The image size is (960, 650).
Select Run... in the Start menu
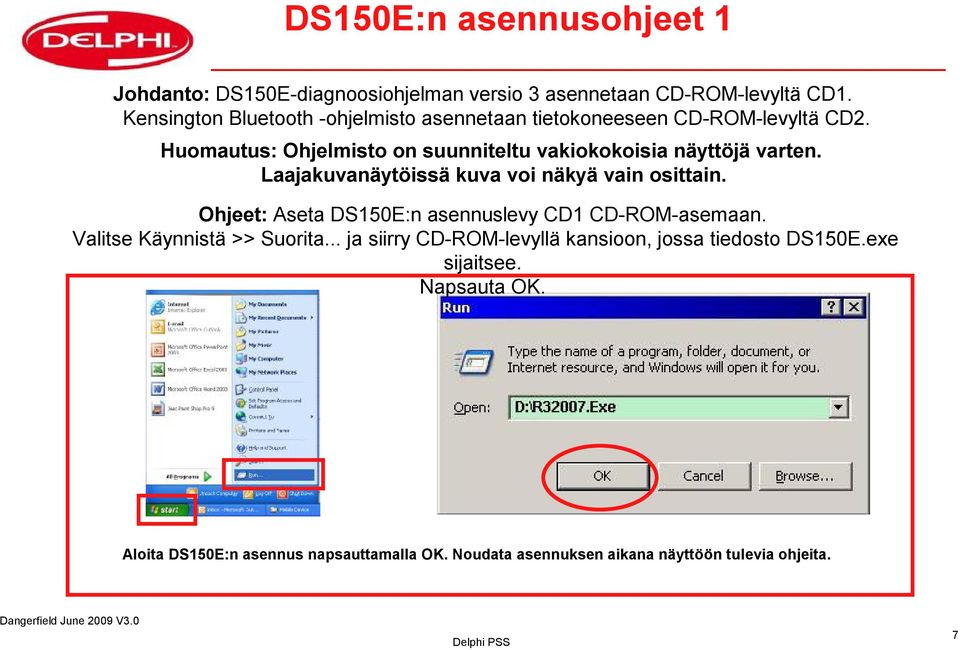pyautogui.click(x=274, y=475)
